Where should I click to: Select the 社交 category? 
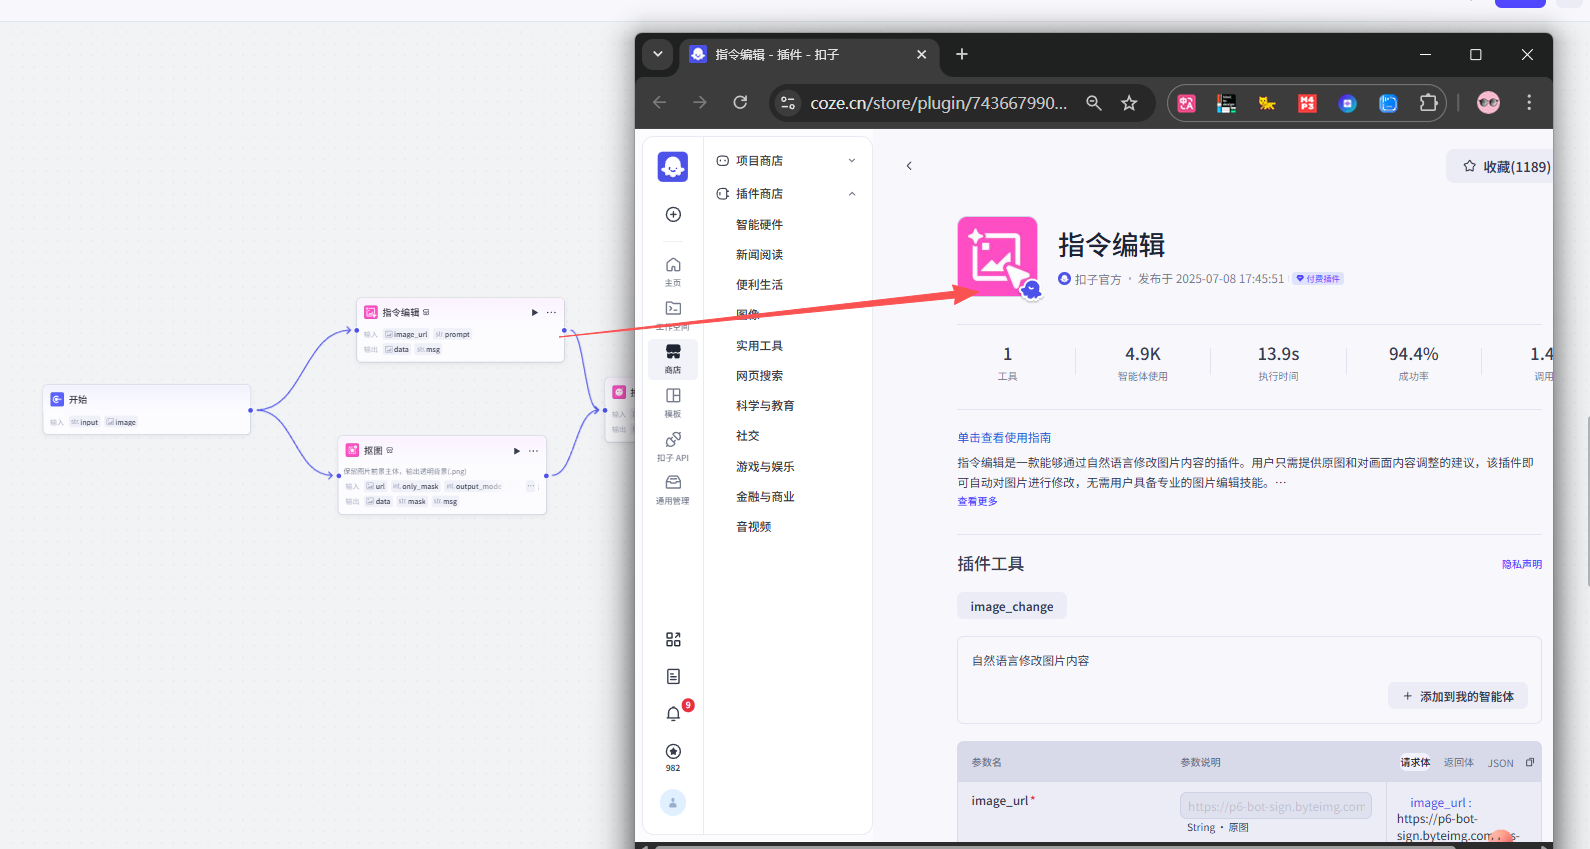(x=748, y=435)
